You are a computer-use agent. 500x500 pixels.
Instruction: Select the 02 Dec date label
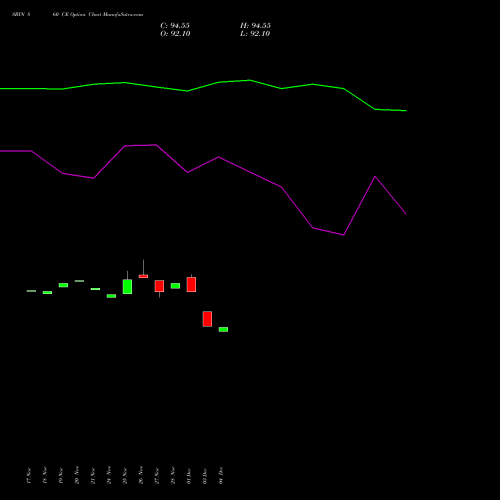pos(205,475)
